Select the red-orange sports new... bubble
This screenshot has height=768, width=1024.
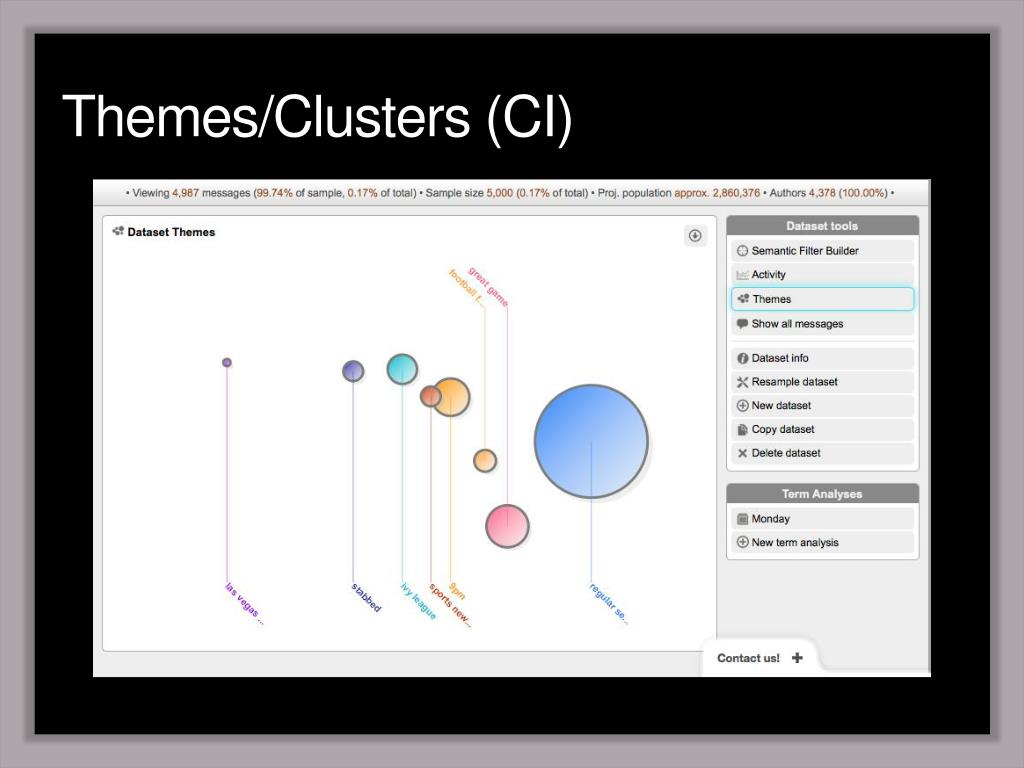click(x=428, y=396)
